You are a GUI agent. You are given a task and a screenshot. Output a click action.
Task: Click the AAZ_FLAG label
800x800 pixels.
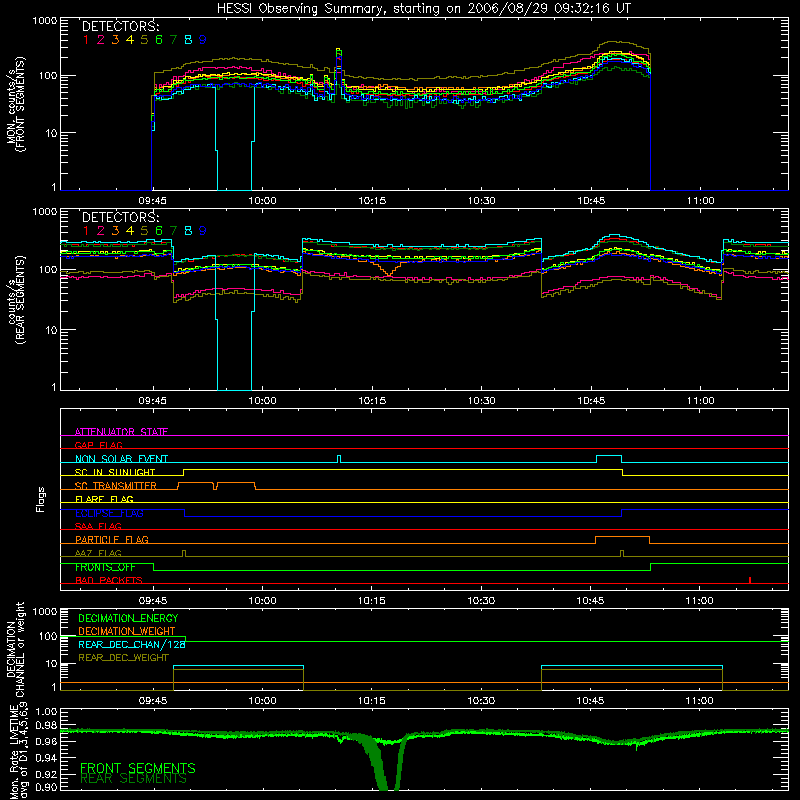[98, 553]
